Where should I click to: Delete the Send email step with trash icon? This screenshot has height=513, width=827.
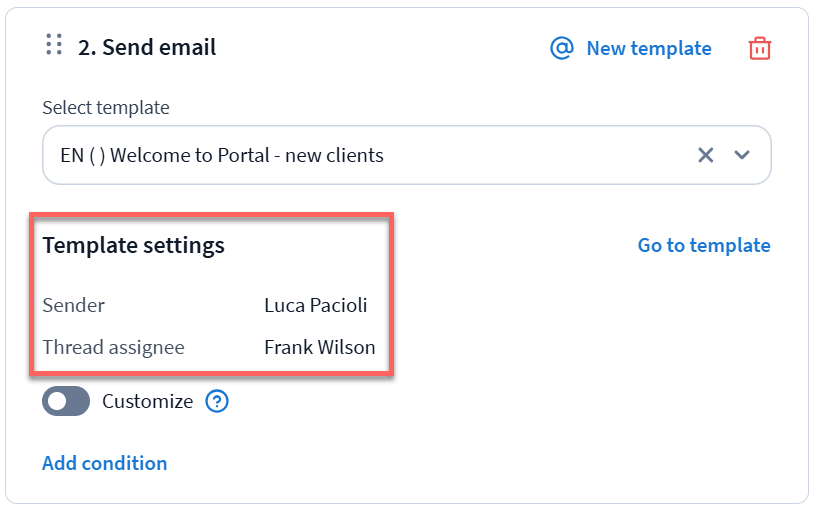pyautogui.click(x=760, y=48)
